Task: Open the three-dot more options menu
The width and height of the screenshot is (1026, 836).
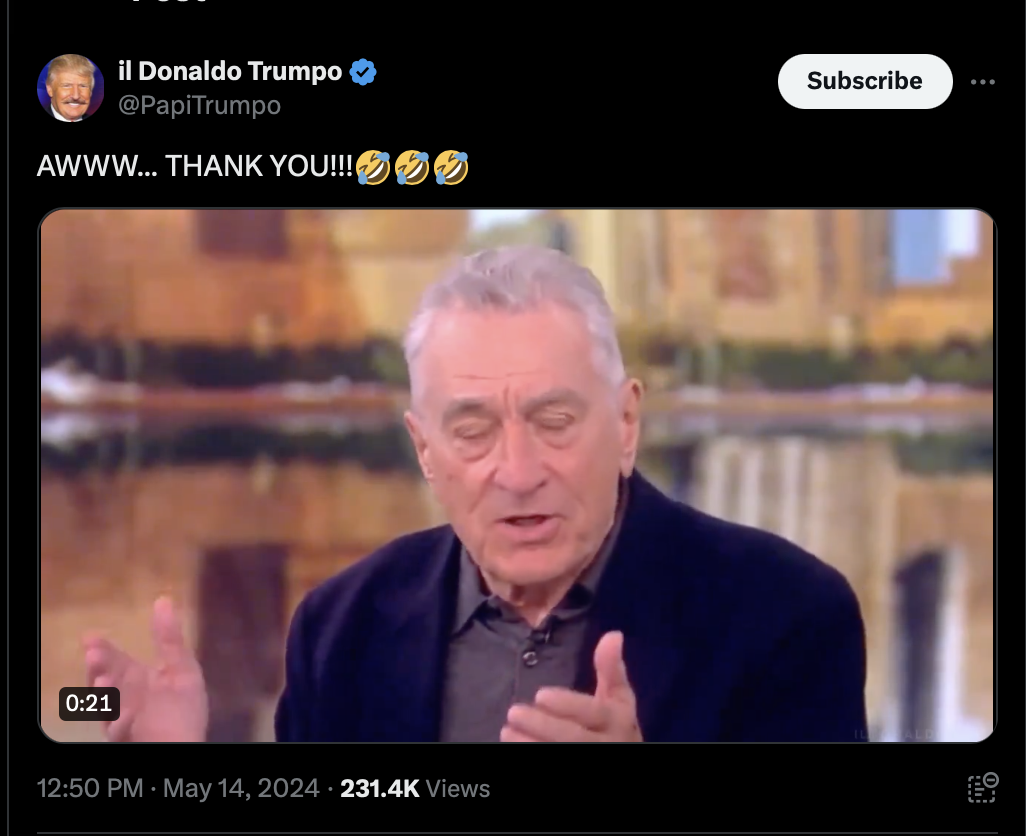Action: pos(982,82)
